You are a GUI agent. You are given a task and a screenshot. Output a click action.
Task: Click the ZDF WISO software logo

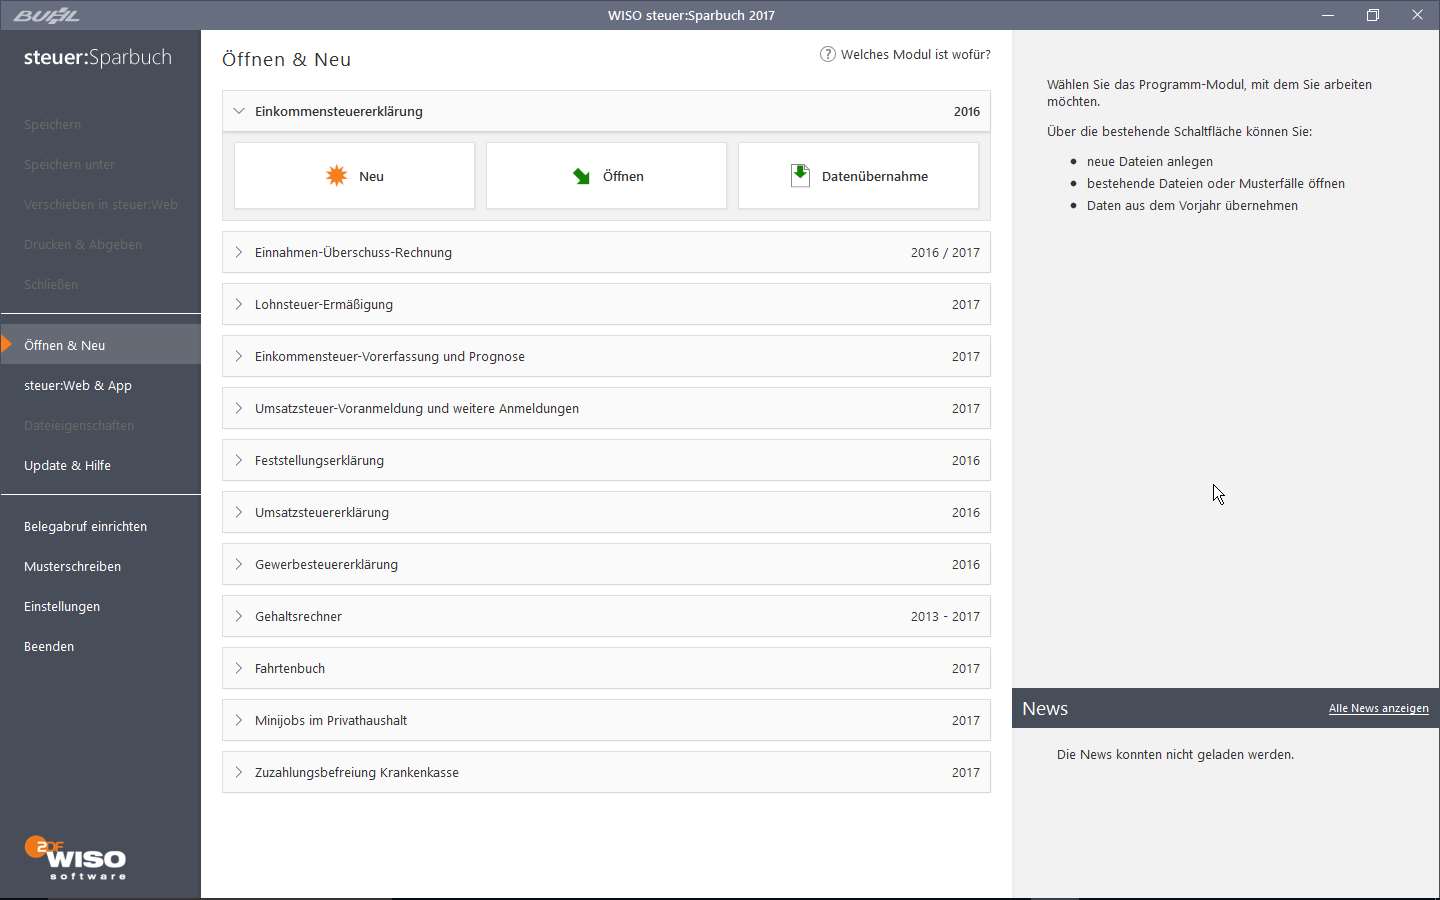[x=76, y=859]
